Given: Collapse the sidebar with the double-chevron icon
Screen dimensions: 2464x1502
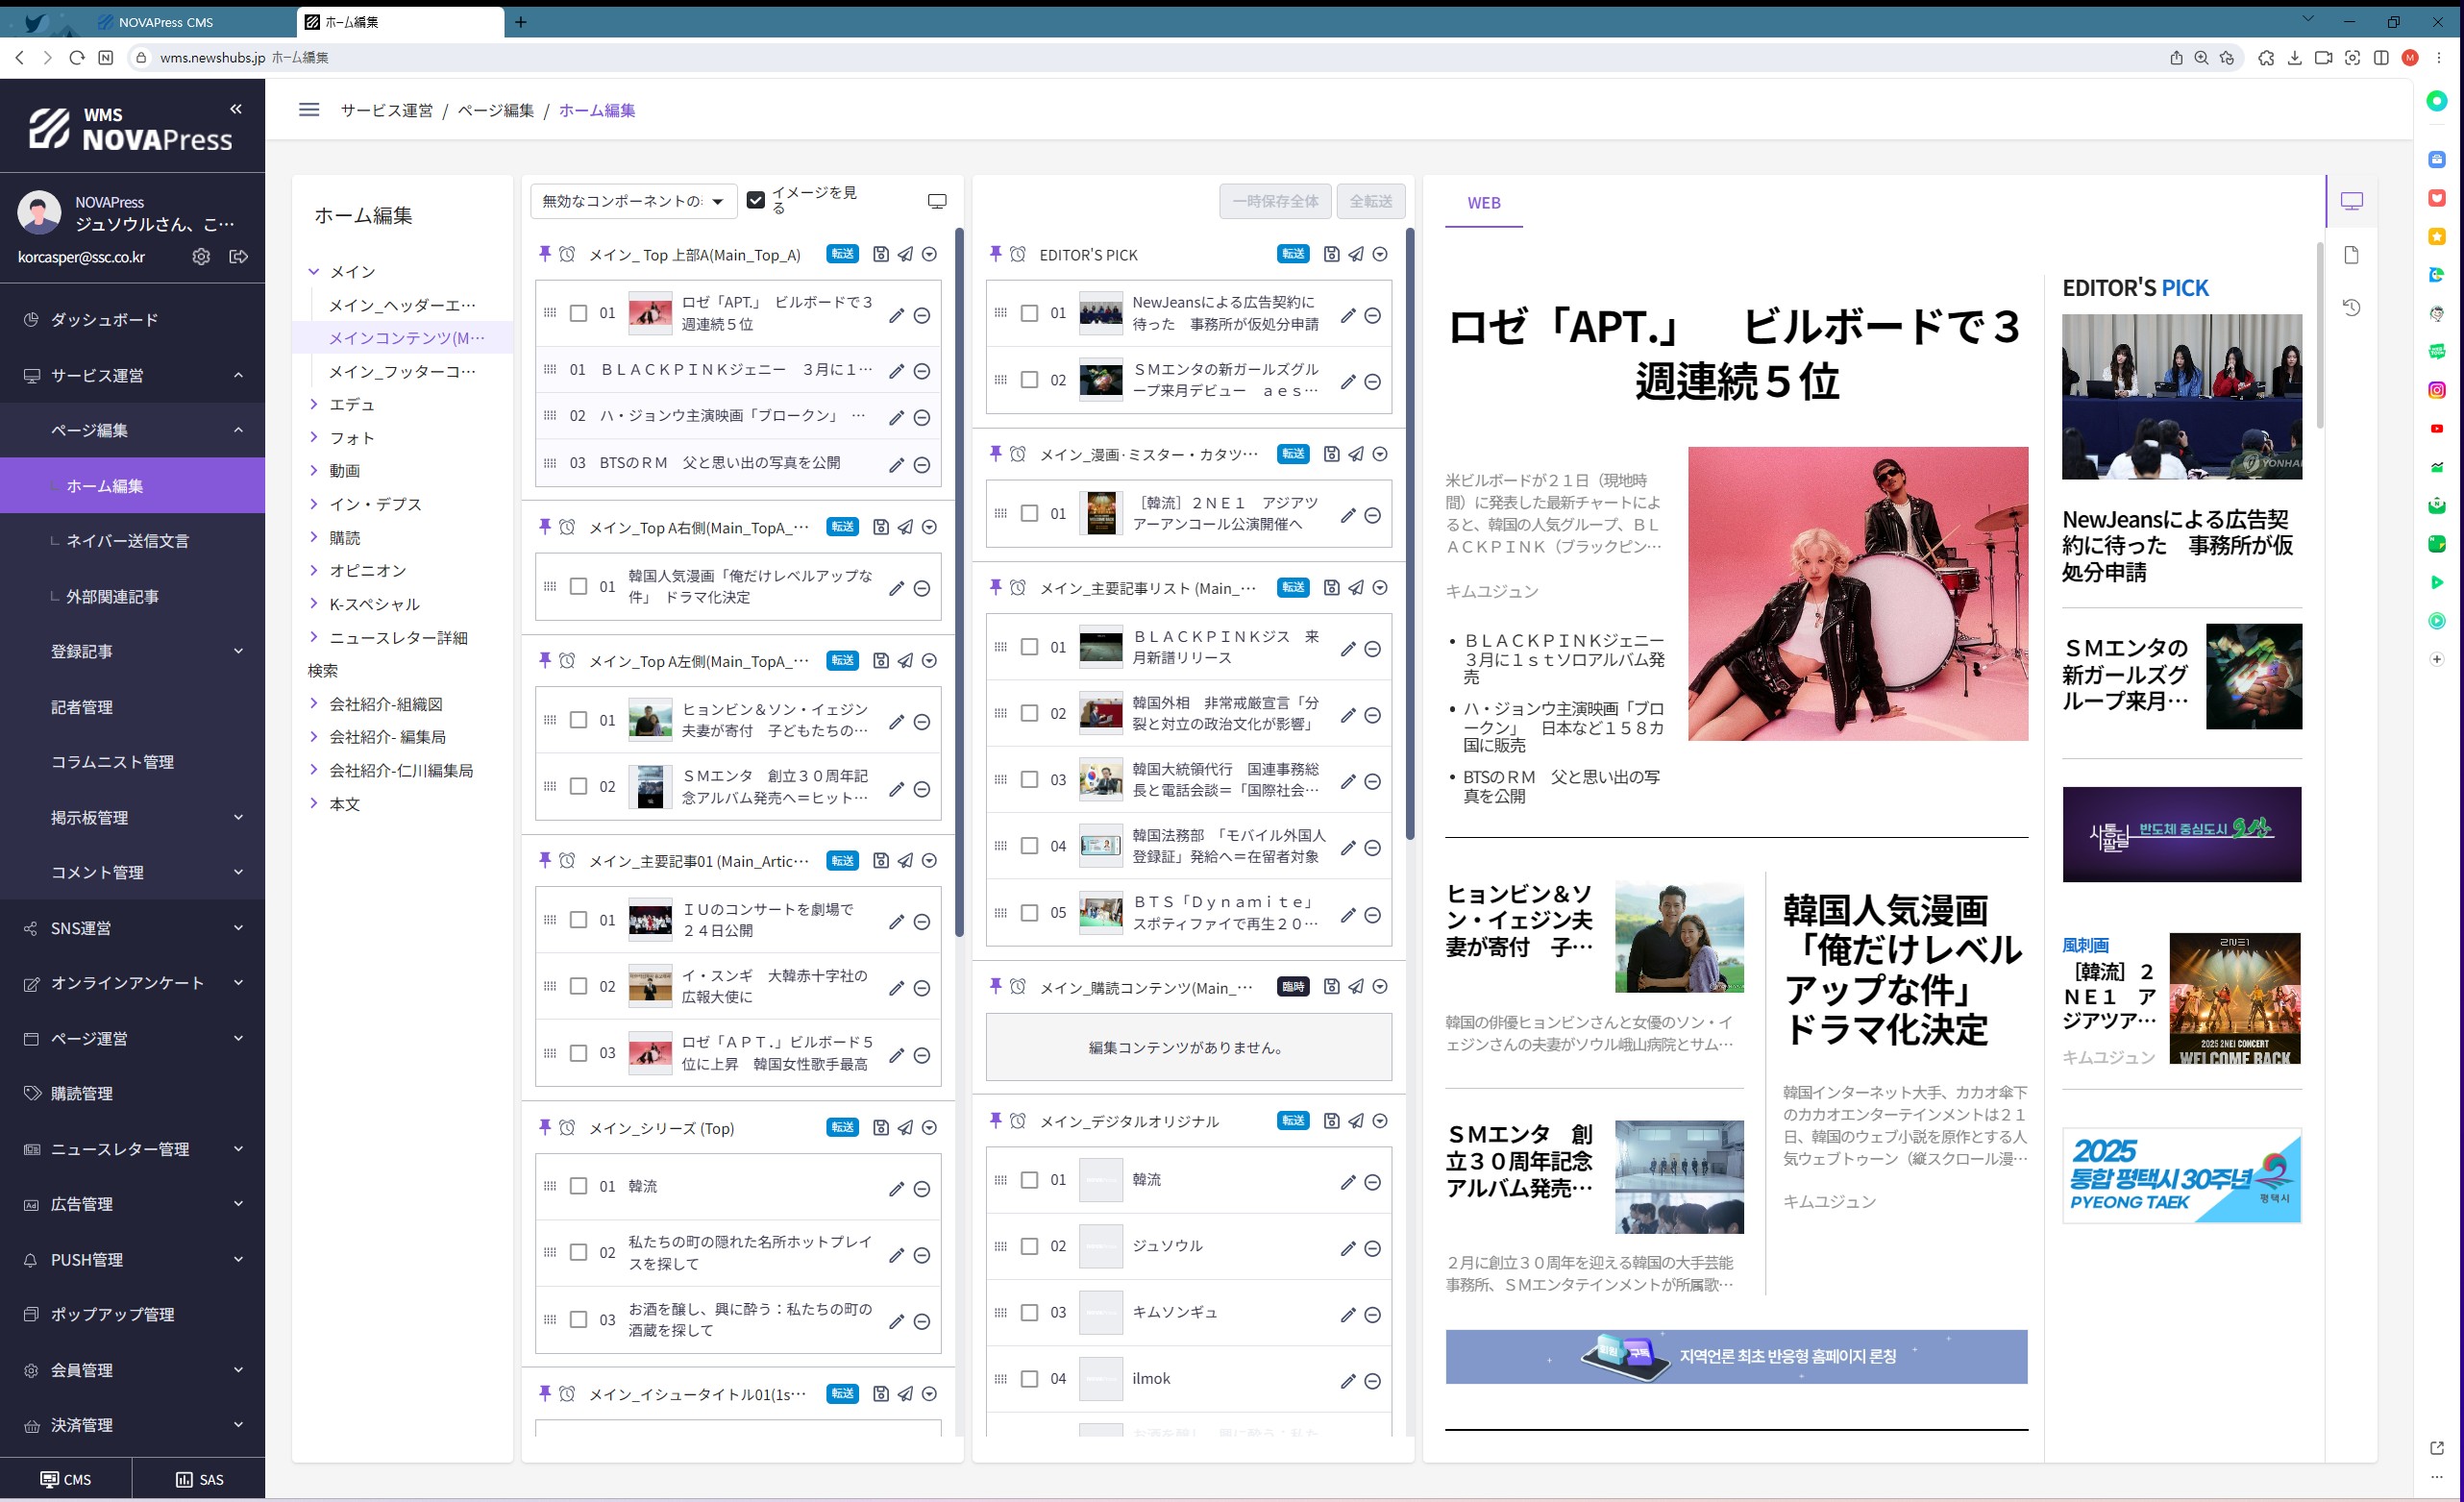Looking at the screenshot, I should point(236,109).
